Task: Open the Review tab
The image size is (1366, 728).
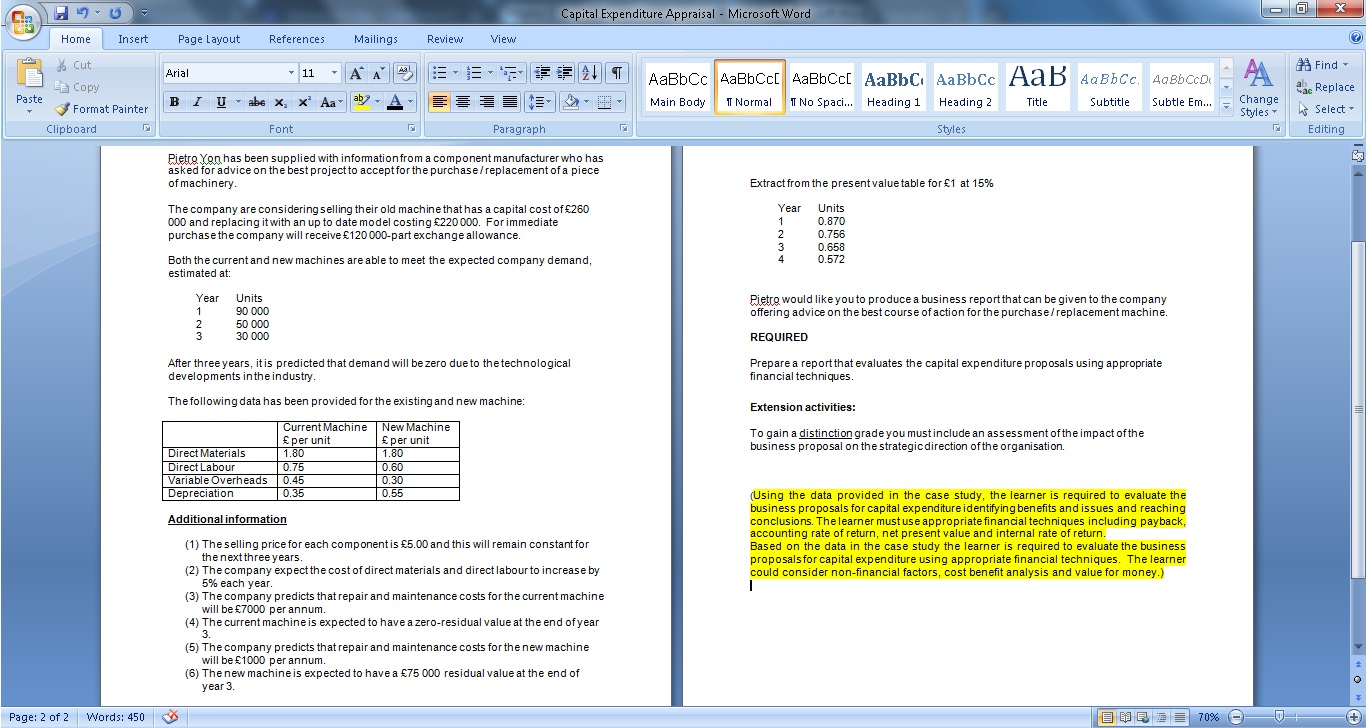Action: [x=445, y=39]
